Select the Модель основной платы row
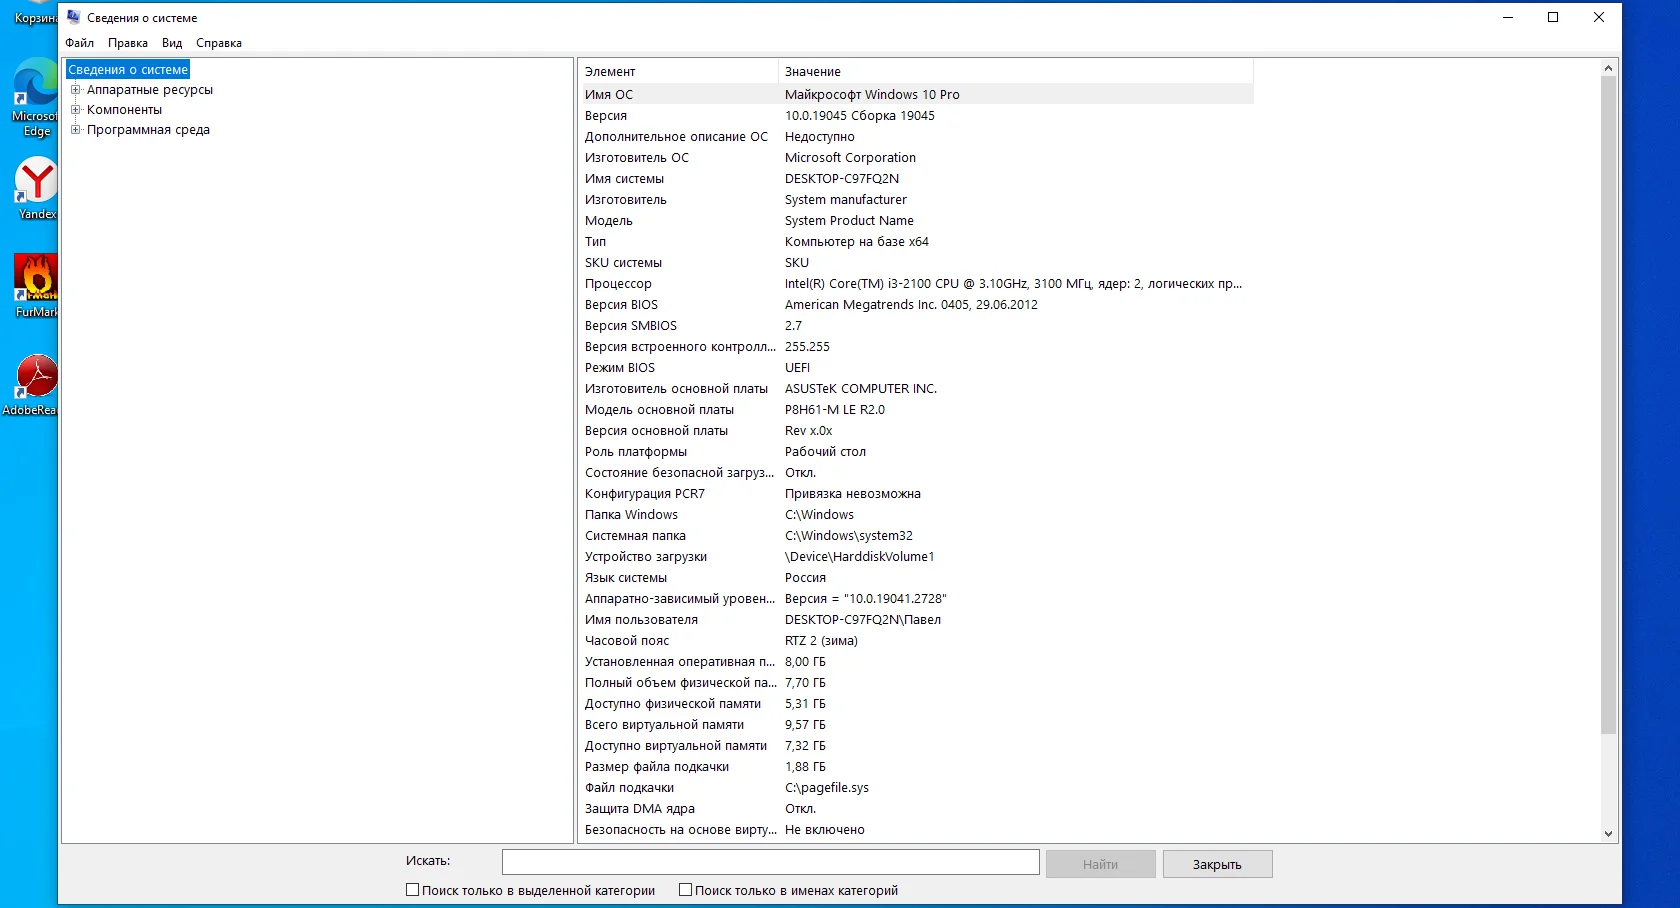The image size is (1680, 908). (916, 410)
